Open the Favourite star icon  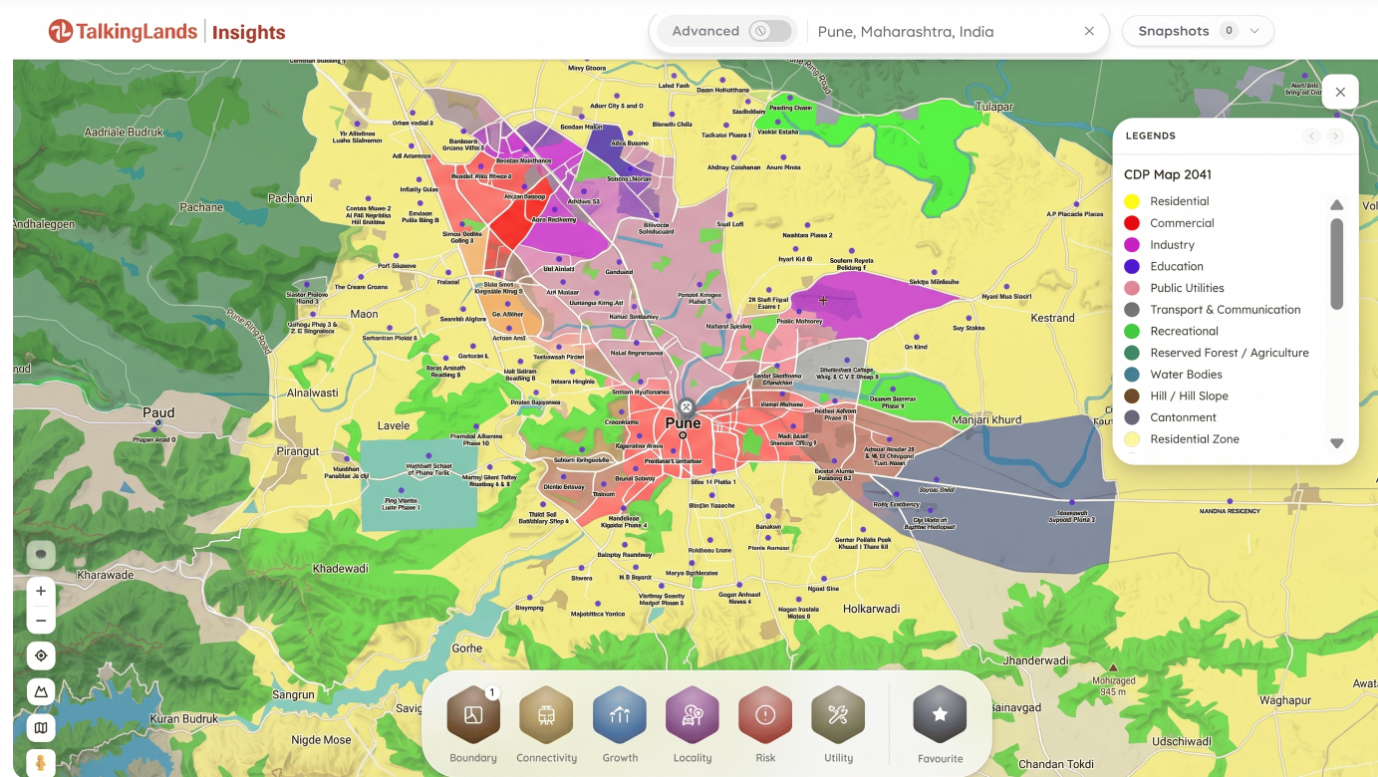(x=940, y=715)
